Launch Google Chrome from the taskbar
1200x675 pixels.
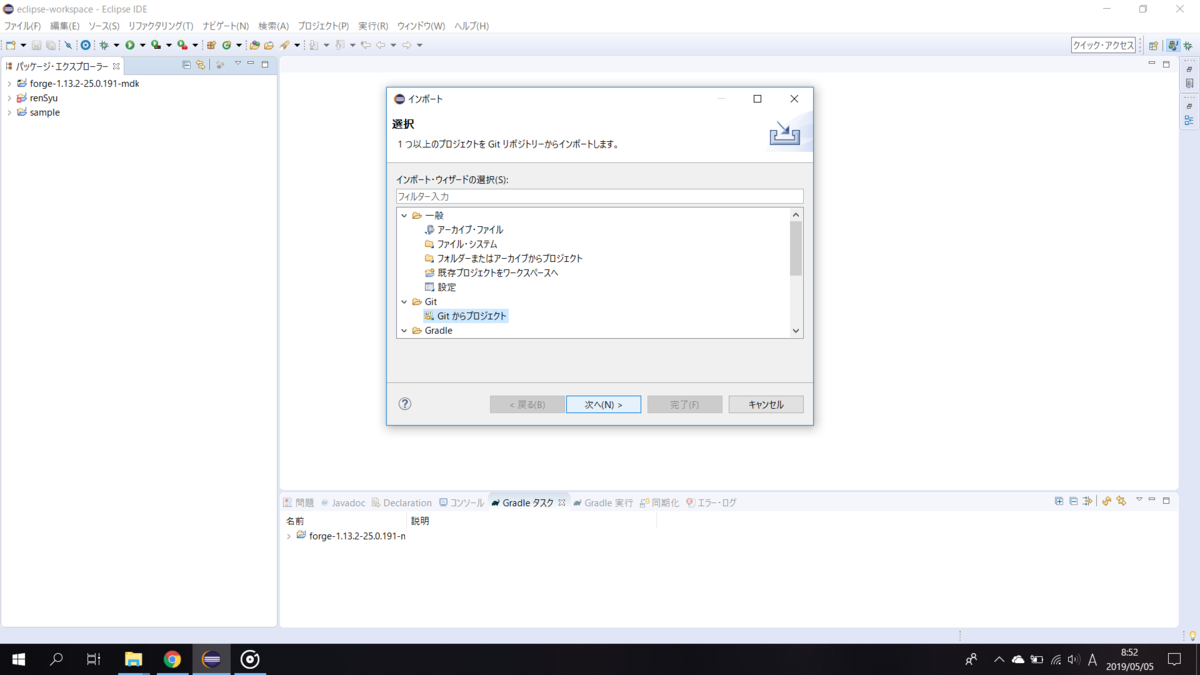click(173, 659)
